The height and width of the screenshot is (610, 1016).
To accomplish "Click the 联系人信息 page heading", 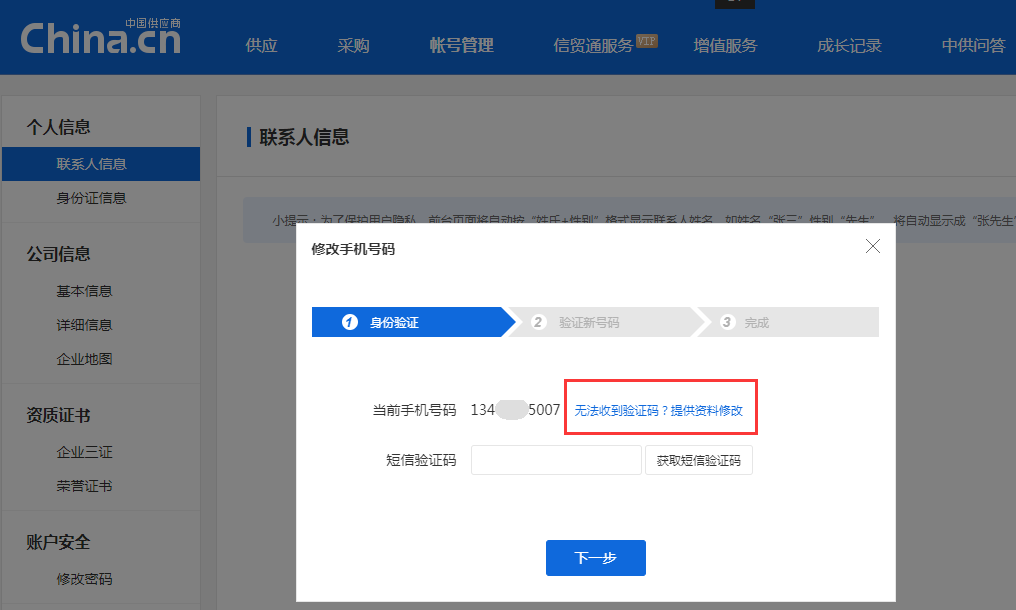I will pos(304,137).
